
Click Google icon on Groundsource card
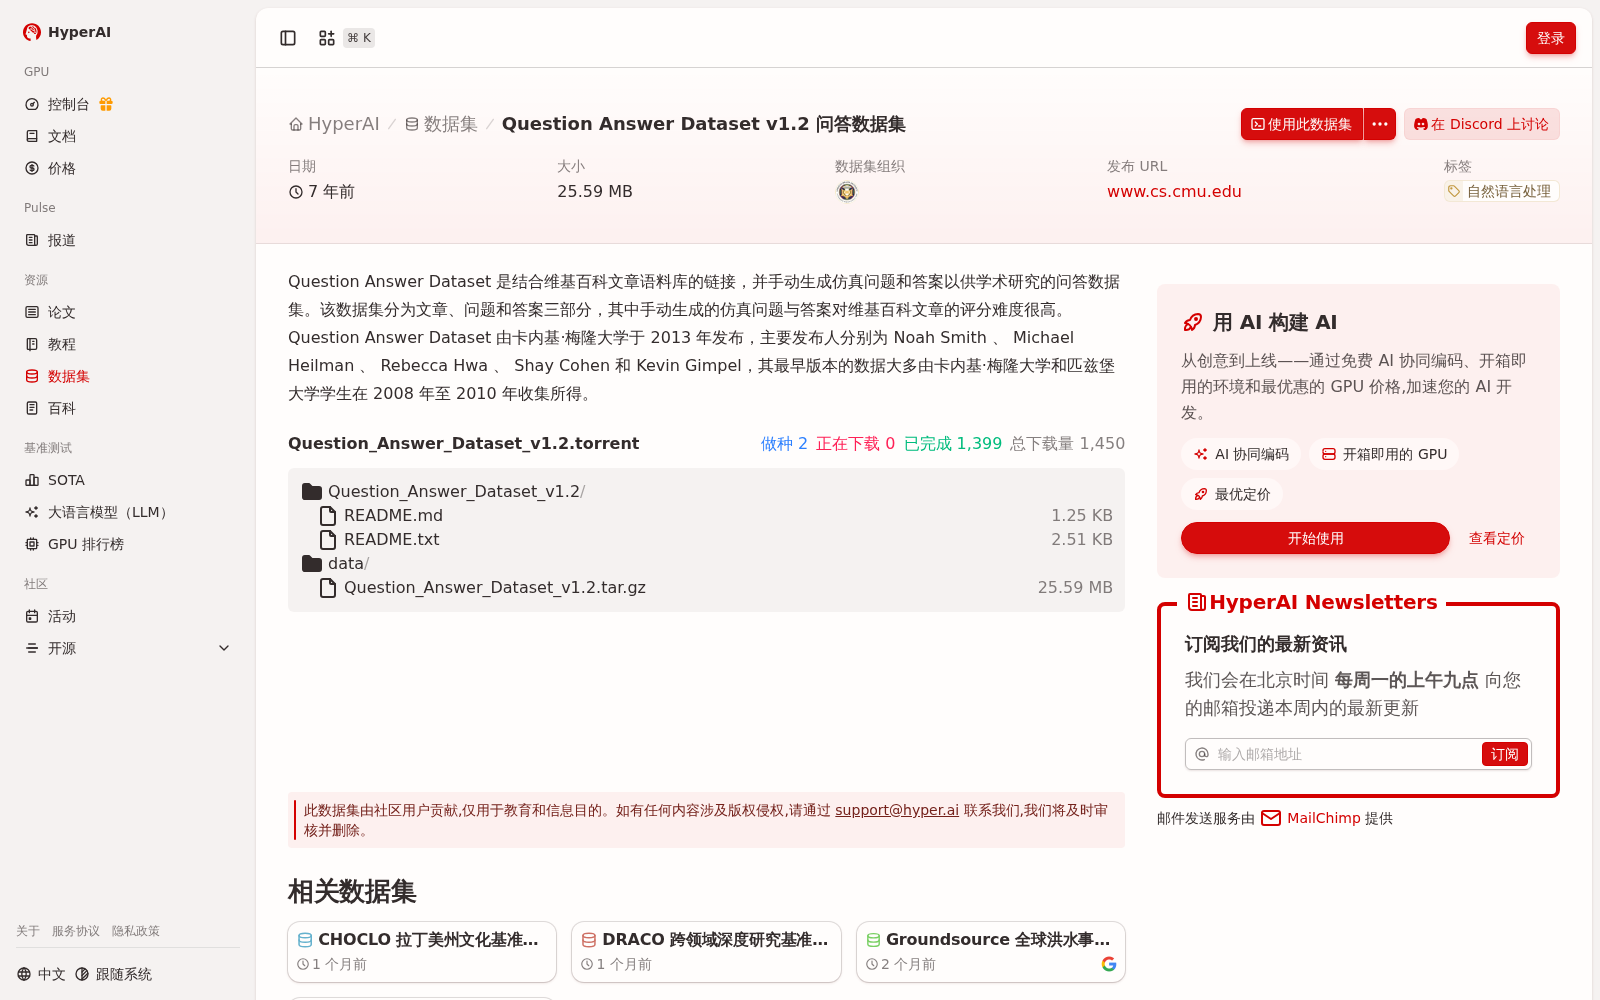coord(1109,964)
